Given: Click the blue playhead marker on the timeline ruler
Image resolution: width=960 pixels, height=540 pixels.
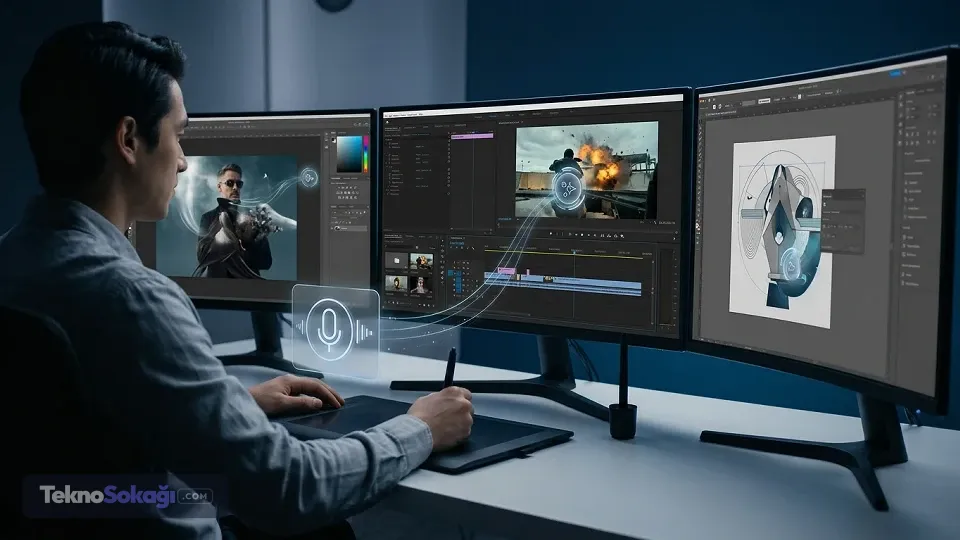Looking at the screenshot, I should pyautogui.click(x=574, y=251).
